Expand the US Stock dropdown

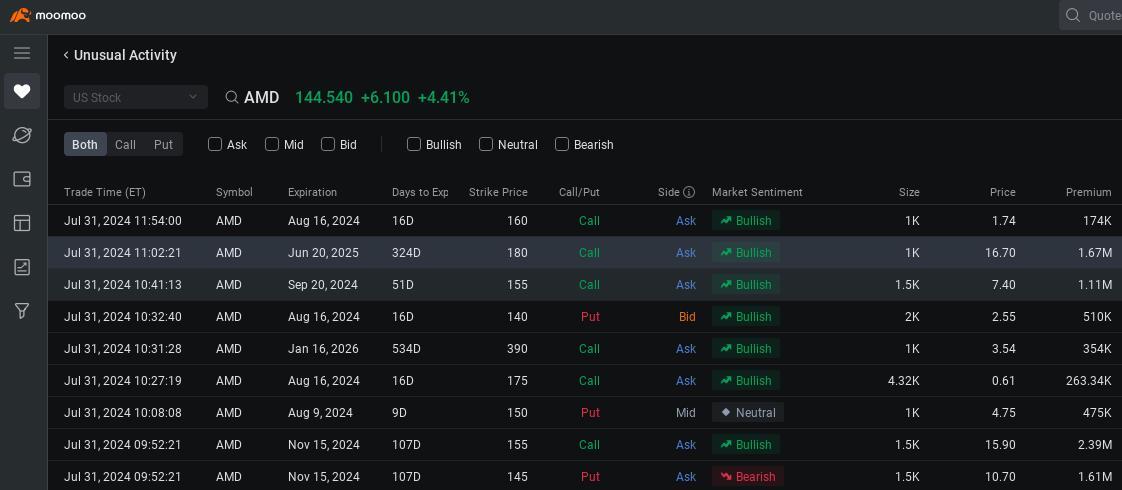(136, 97)
